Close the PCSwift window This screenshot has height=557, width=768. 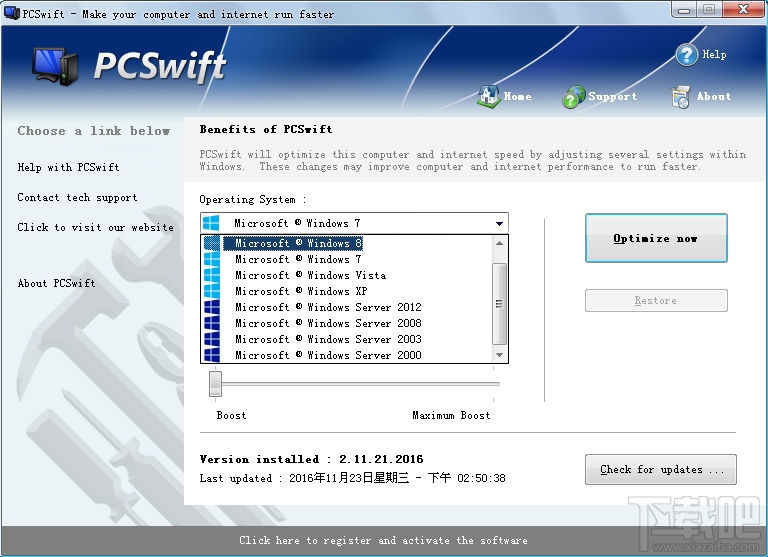pos(743,9)
